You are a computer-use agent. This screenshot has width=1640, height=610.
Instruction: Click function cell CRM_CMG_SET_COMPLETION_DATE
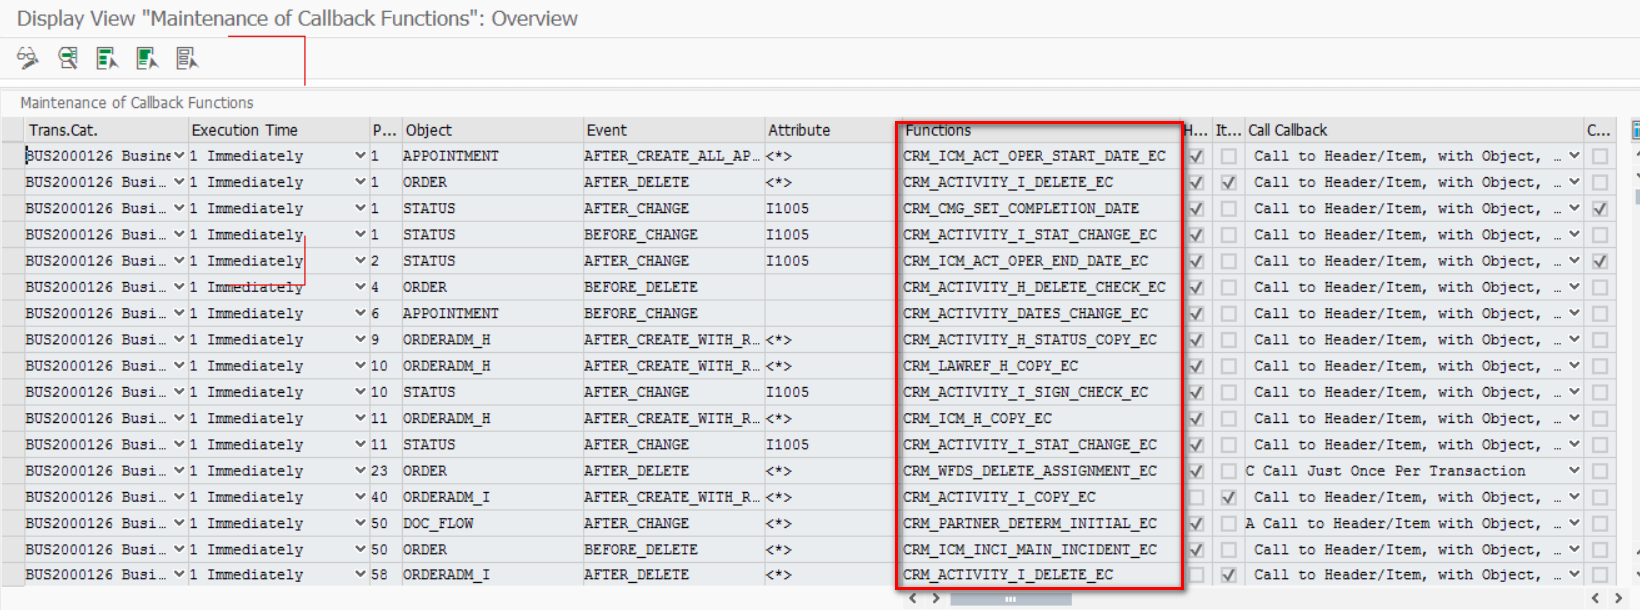(x=1040, y=208)
